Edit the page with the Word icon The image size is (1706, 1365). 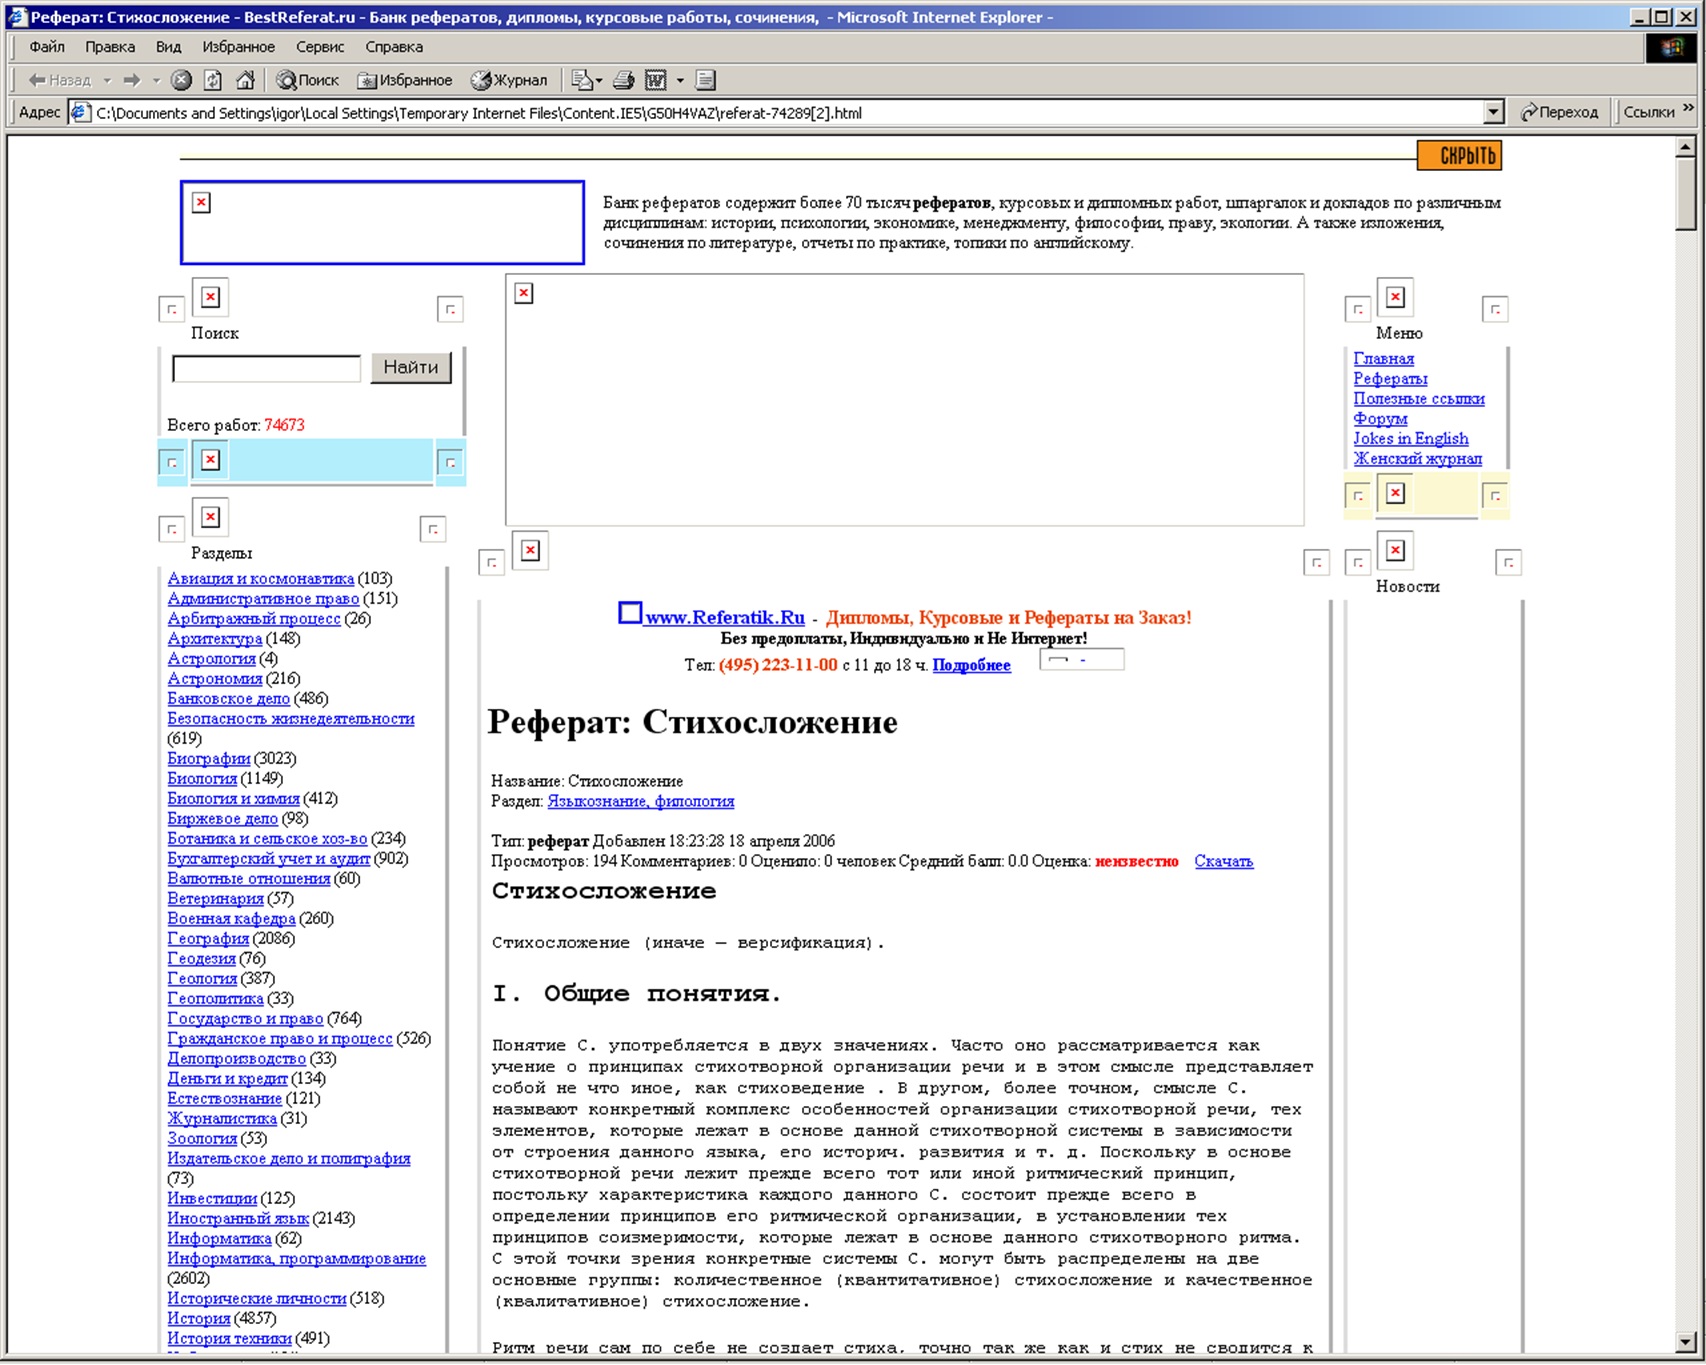(656, 80)
